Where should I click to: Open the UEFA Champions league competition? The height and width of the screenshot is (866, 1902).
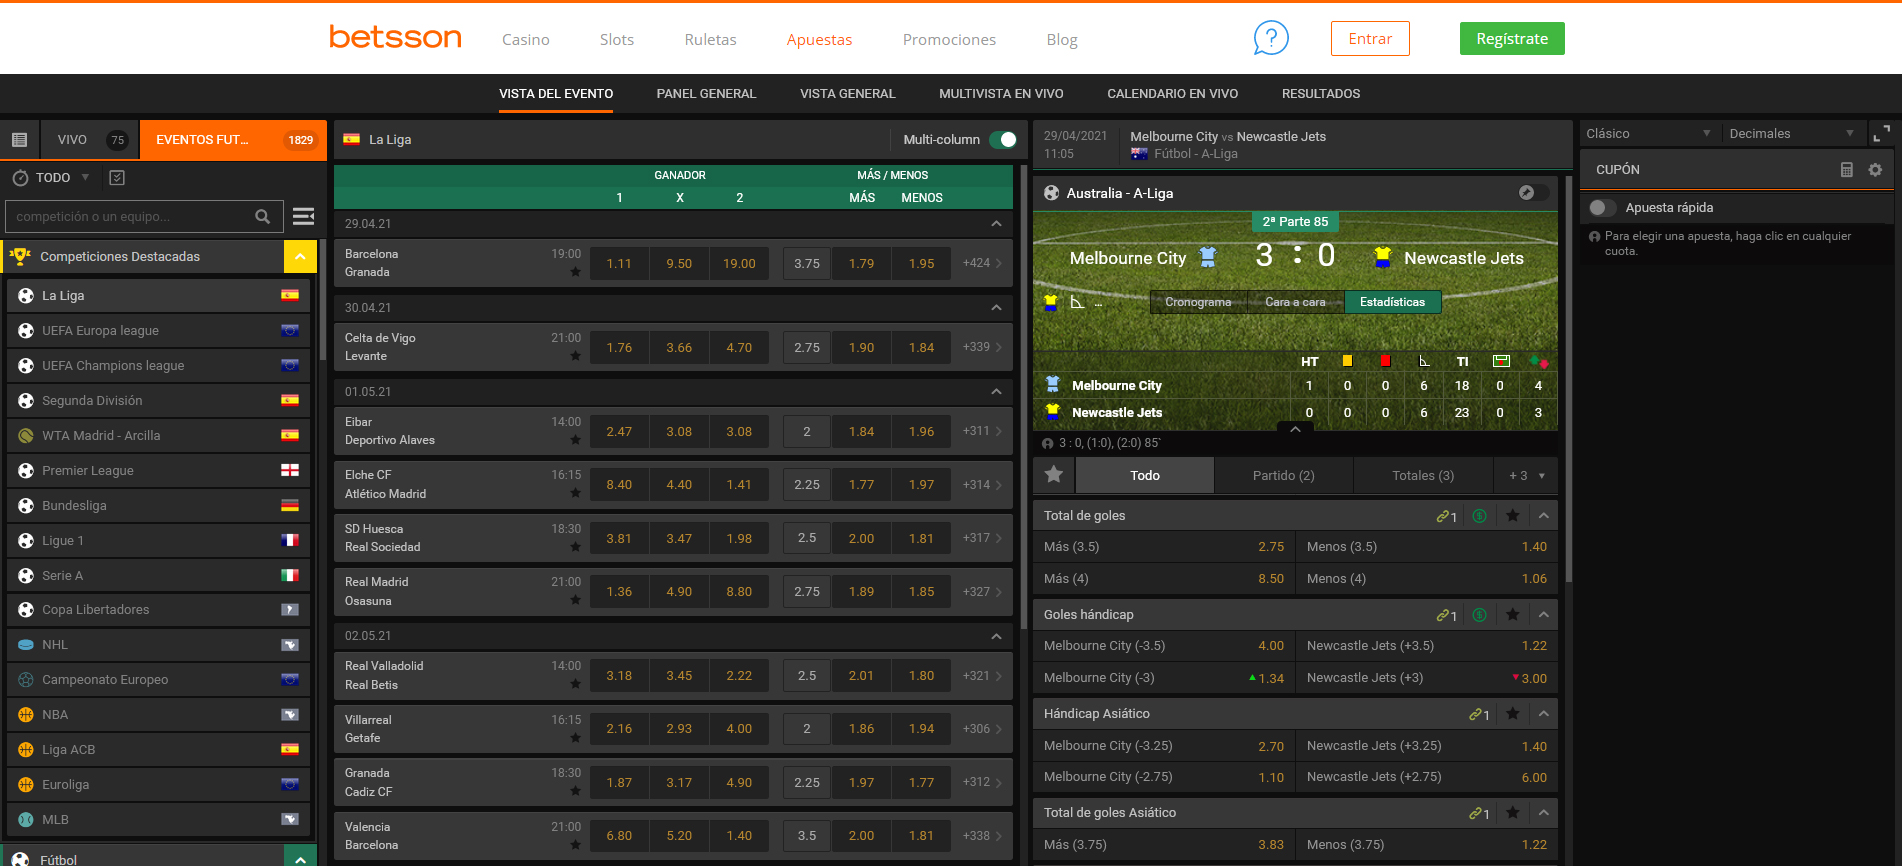click(x=158, y=366)
